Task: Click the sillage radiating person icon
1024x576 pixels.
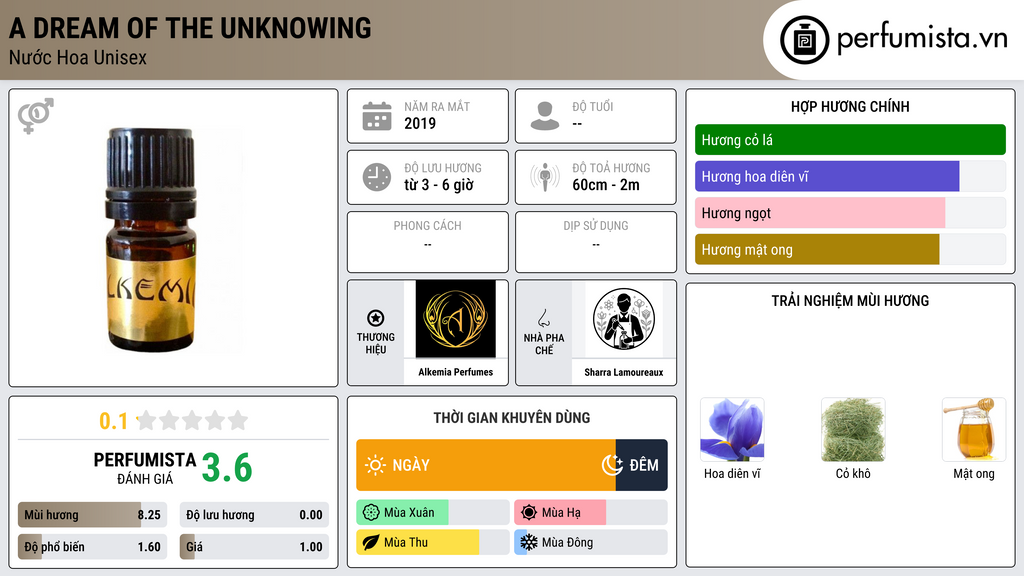Action: [x=545, y=177]
